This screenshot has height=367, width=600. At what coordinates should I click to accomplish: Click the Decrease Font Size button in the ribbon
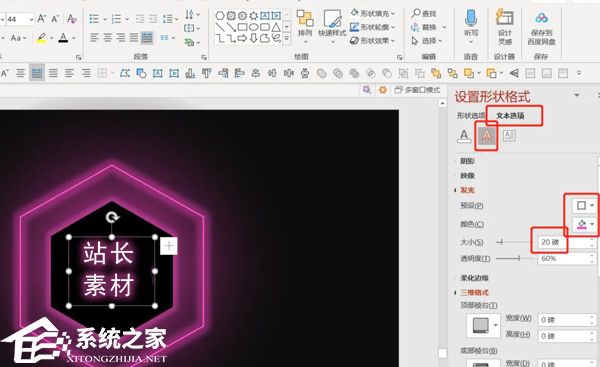(x=55, y=19)
